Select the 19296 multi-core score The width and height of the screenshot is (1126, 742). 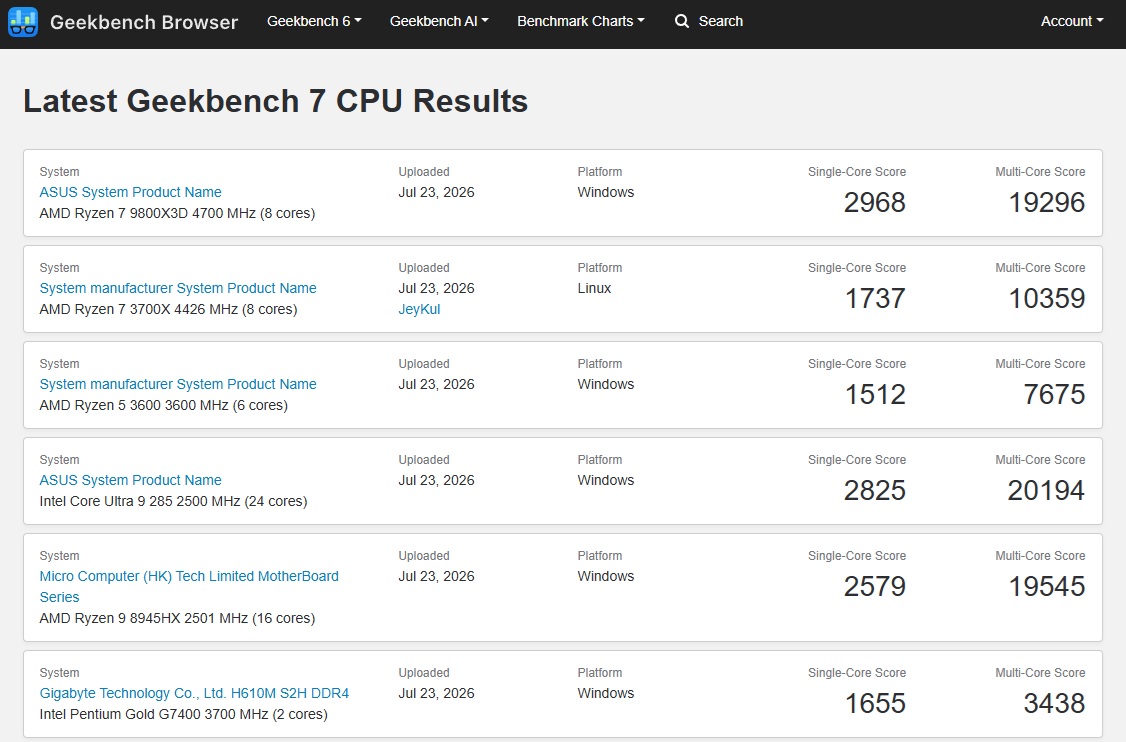pos(1046,203)
